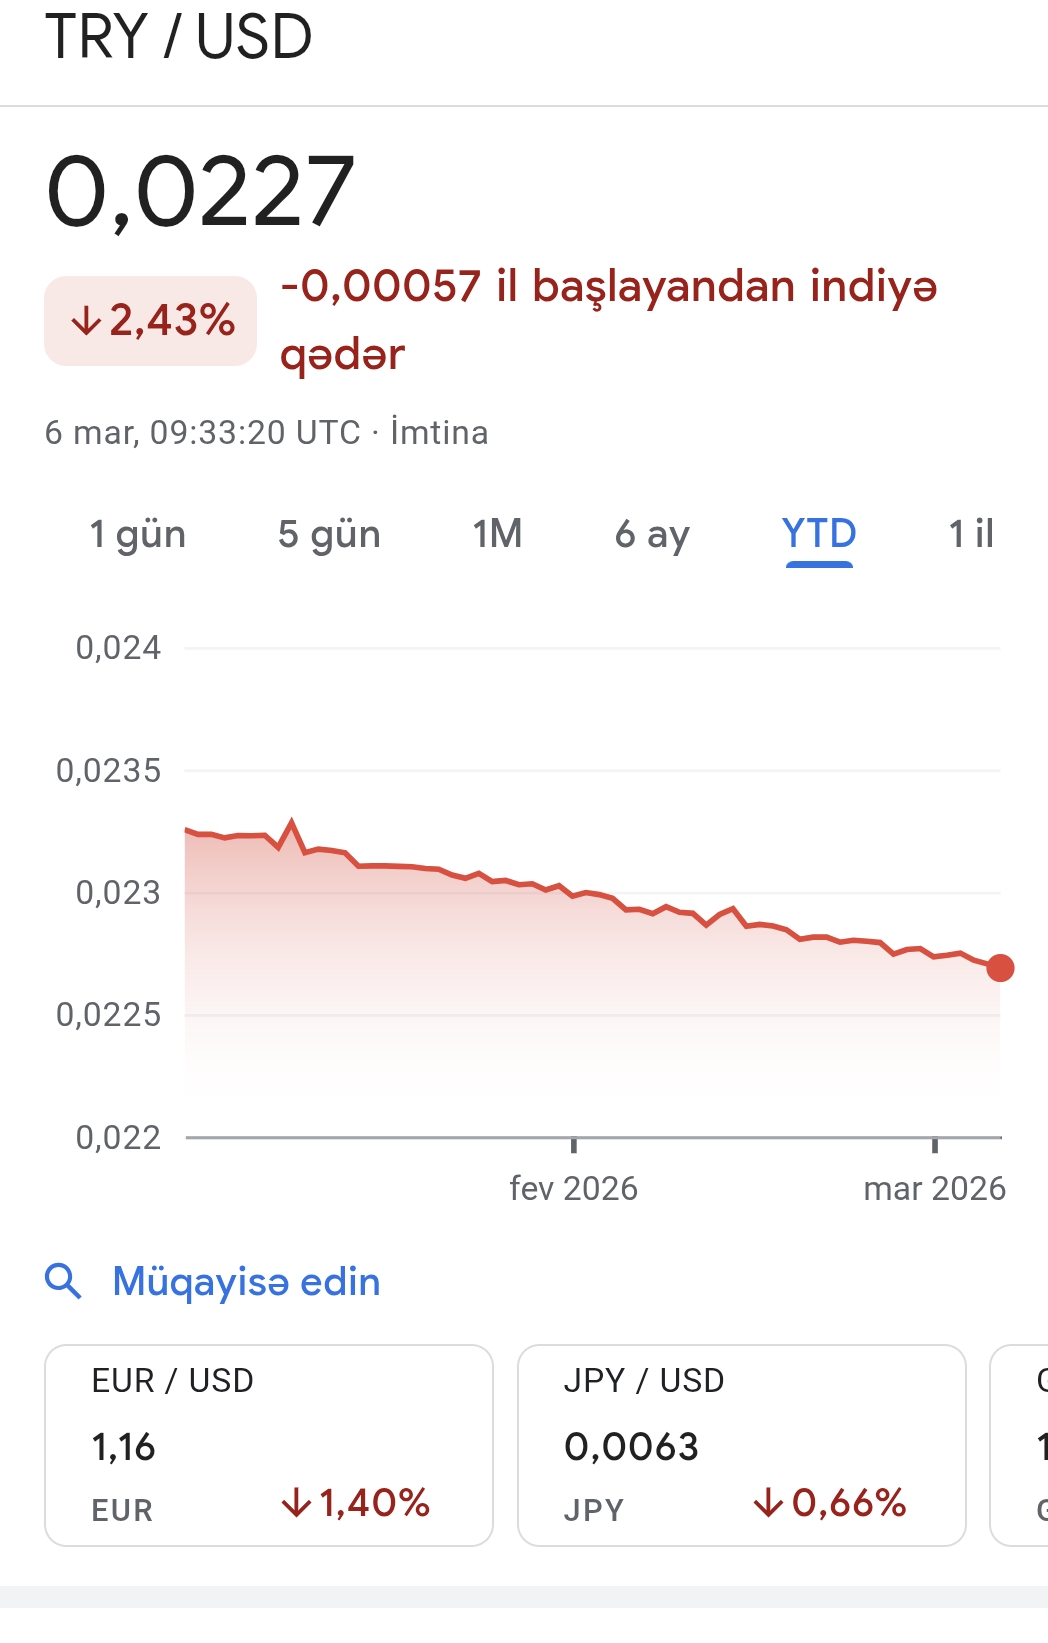Show the 1M chart range
Screen dimensions: 1048x1643
point(497,534)
